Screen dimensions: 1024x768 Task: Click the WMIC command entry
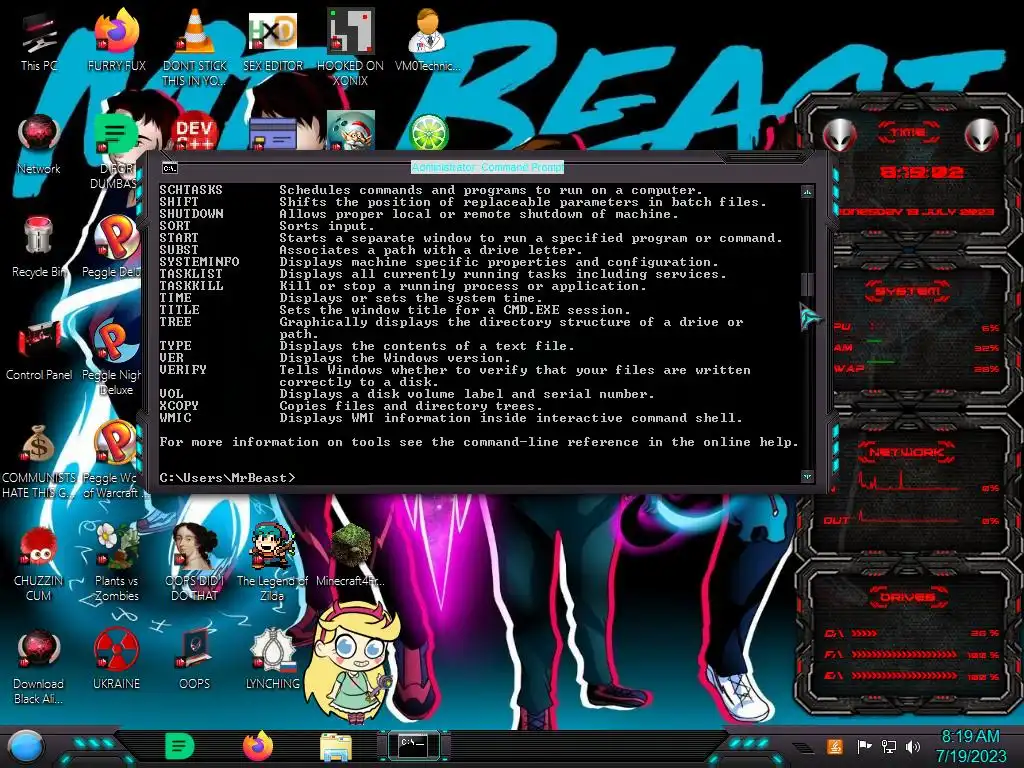tap(176, 417)
